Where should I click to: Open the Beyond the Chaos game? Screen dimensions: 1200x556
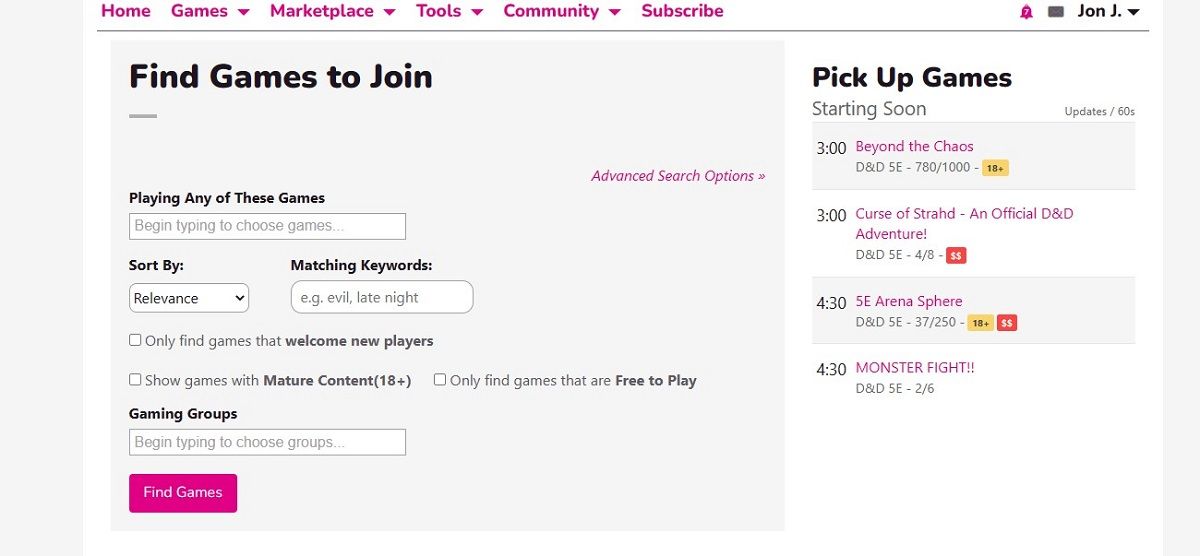click(914, 146)
